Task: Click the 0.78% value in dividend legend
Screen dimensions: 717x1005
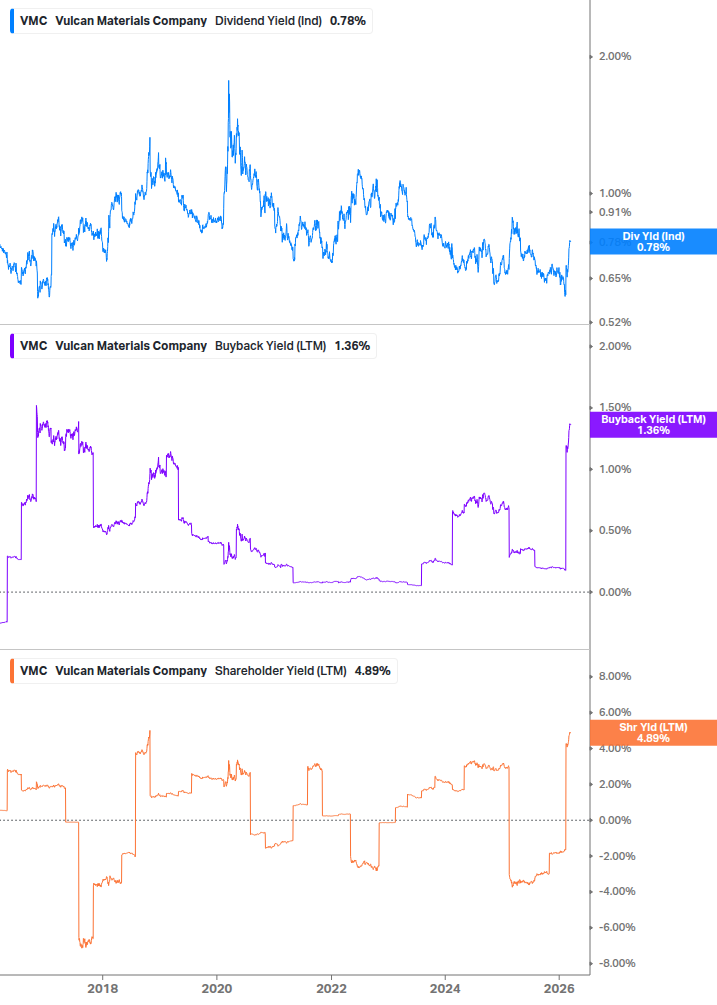Action: tap(348, 21)
